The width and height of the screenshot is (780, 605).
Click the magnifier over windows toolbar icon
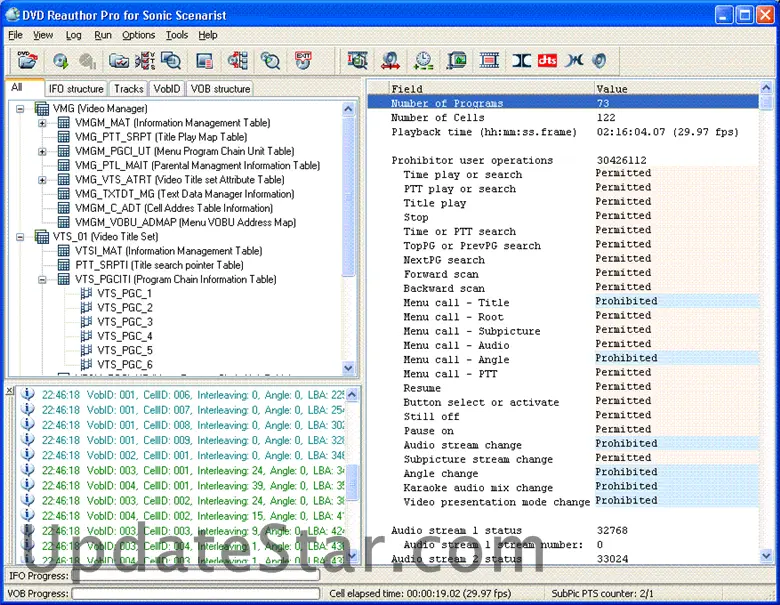point(171,61)
